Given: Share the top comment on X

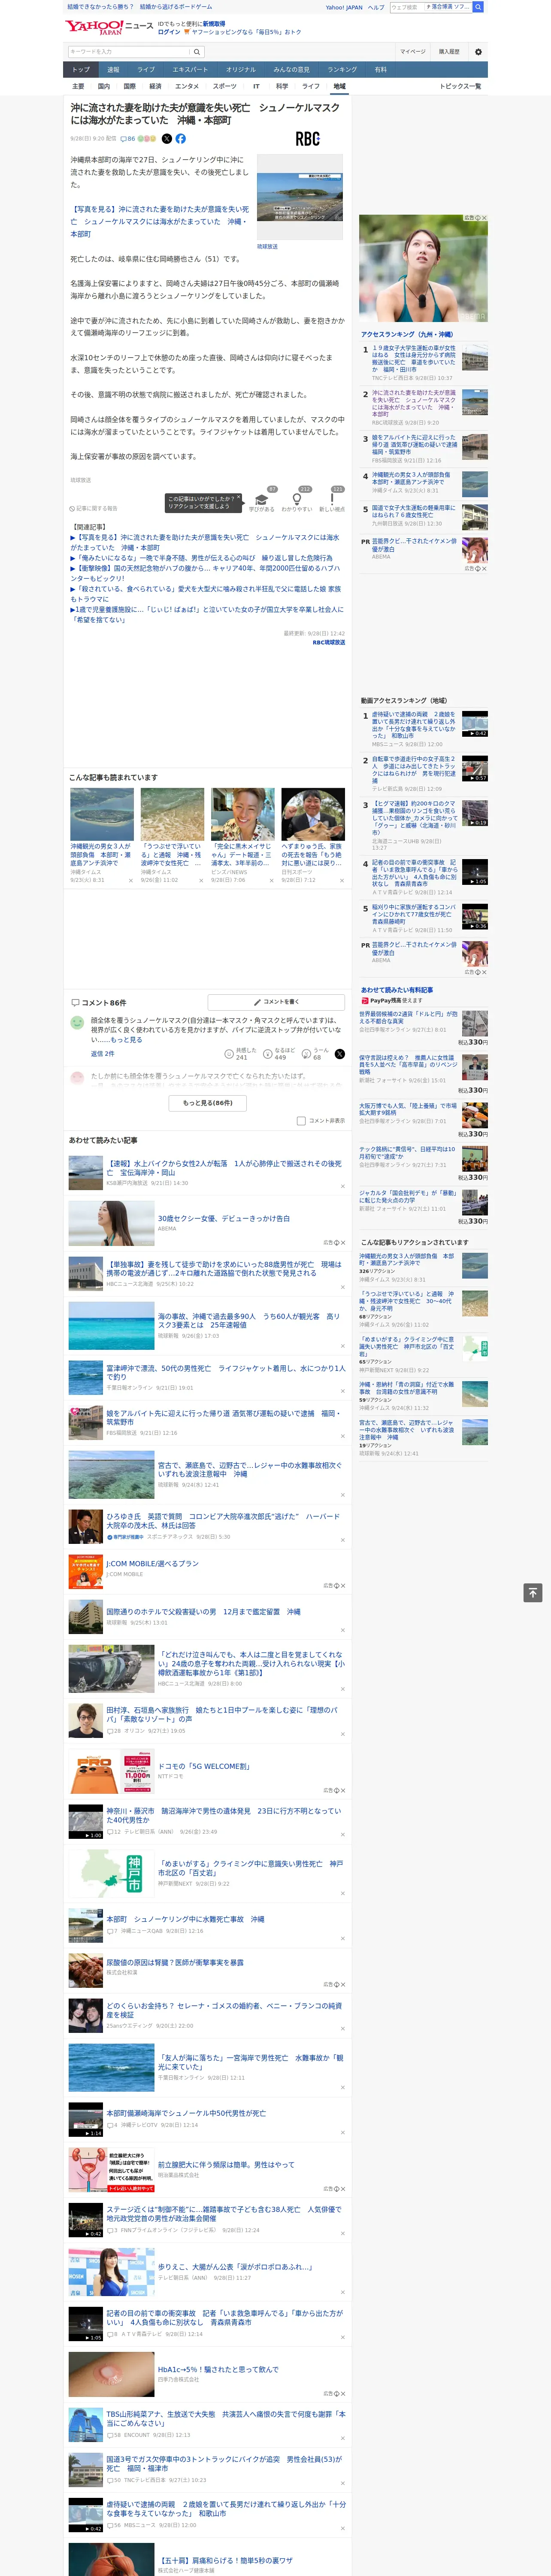Looking at the screenshot, I should click(340, 1054).
